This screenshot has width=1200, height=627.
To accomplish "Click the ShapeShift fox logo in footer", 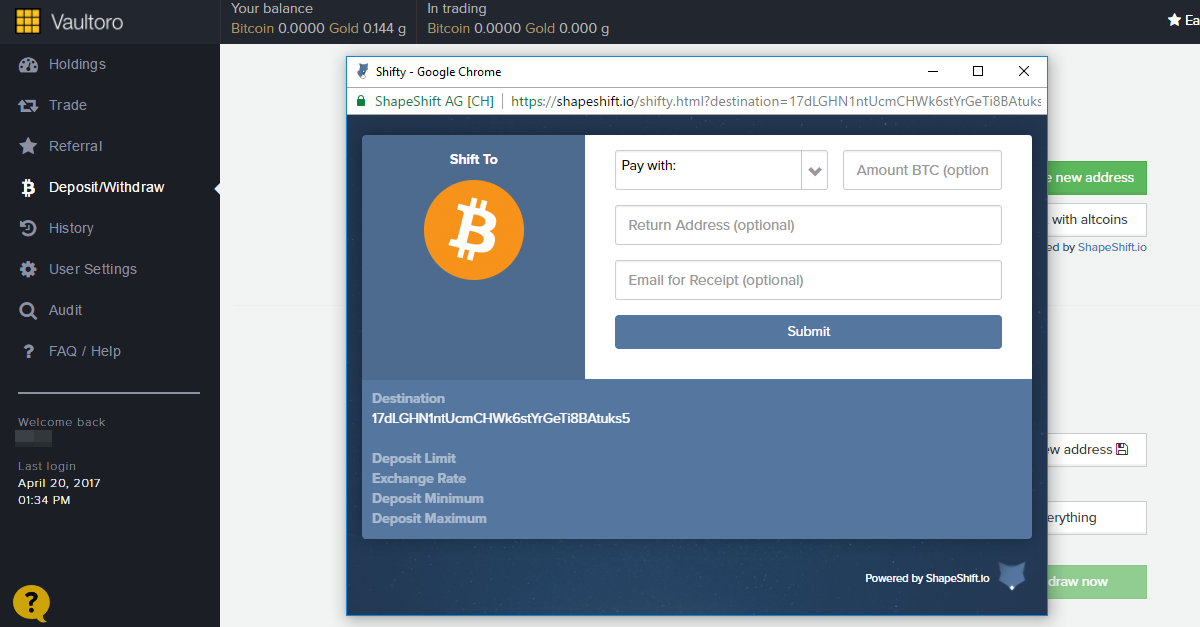I will 1012,576.
